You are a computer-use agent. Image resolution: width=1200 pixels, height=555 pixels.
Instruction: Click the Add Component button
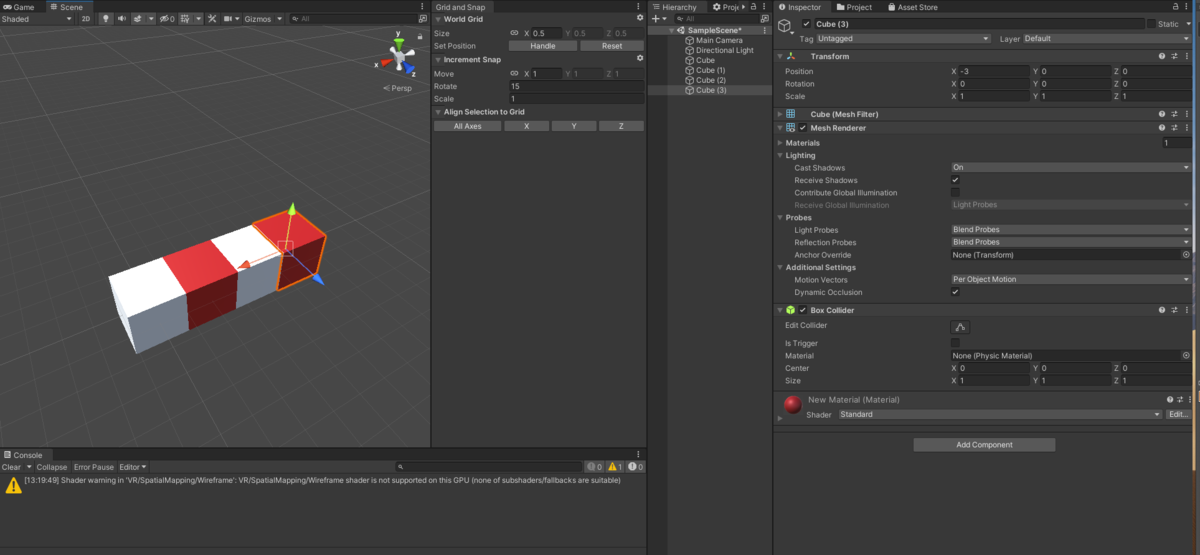pyautogui.click(x=984, y=445)
